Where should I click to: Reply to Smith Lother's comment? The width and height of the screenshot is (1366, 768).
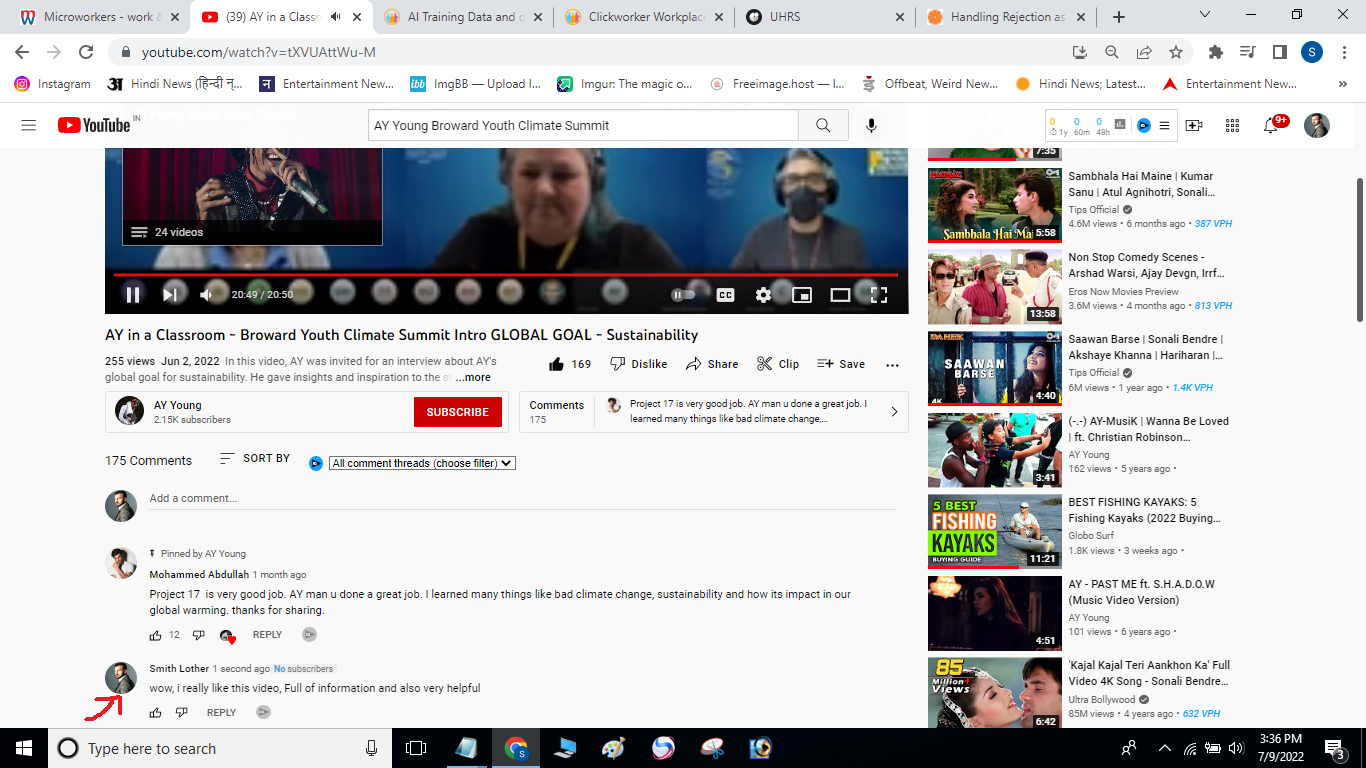point(221,713)
